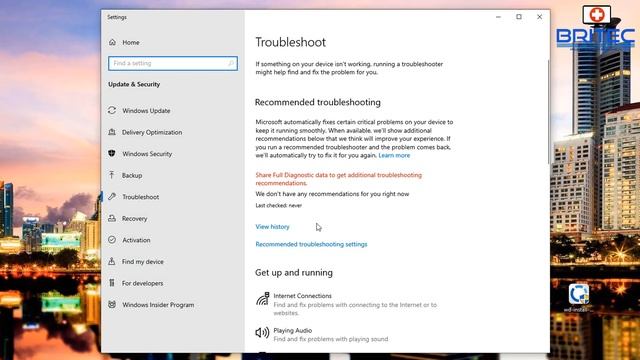Click the Learn more link
Screen dimensions: 640x360
click(x=394, y=156)
